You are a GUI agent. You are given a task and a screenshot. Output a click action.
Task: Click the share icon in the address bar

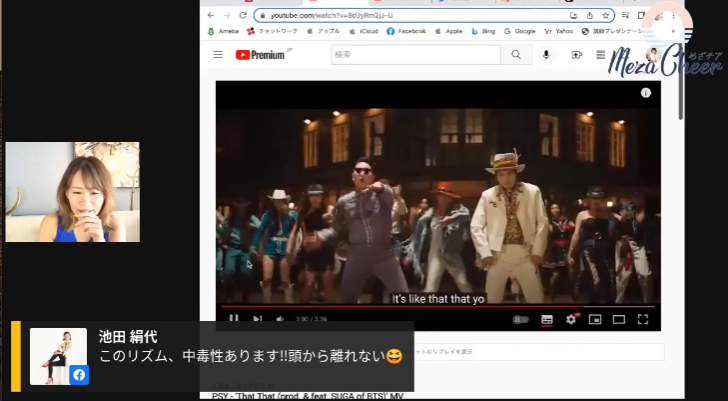[x=590, y=15]
